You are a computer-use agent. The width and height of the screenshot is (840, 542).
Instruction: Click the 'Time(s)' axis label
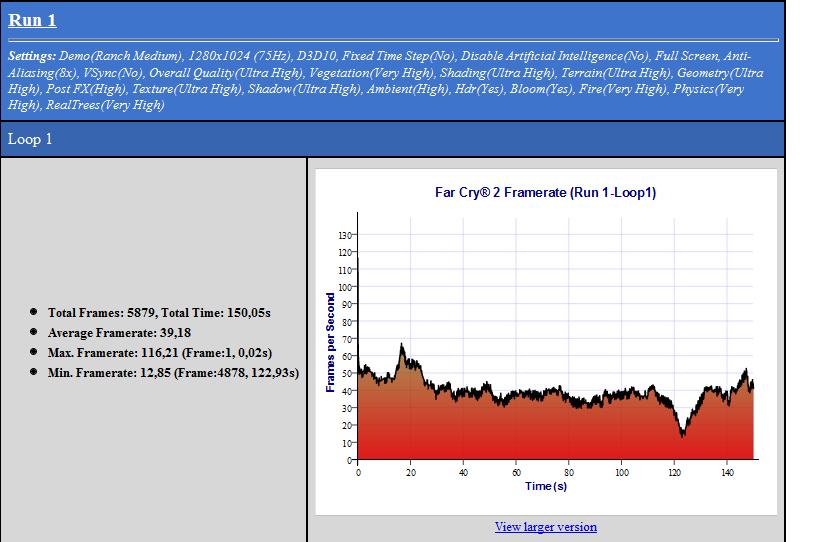coord(546,486)
